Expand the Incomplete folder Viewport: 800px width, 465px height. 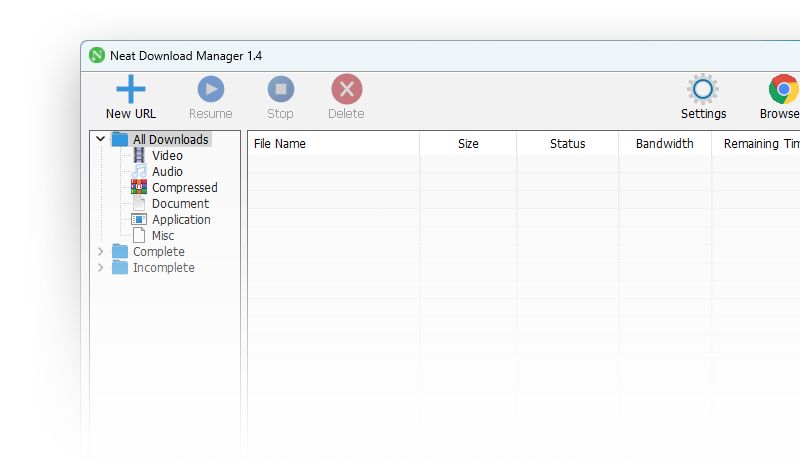[101, 268]
